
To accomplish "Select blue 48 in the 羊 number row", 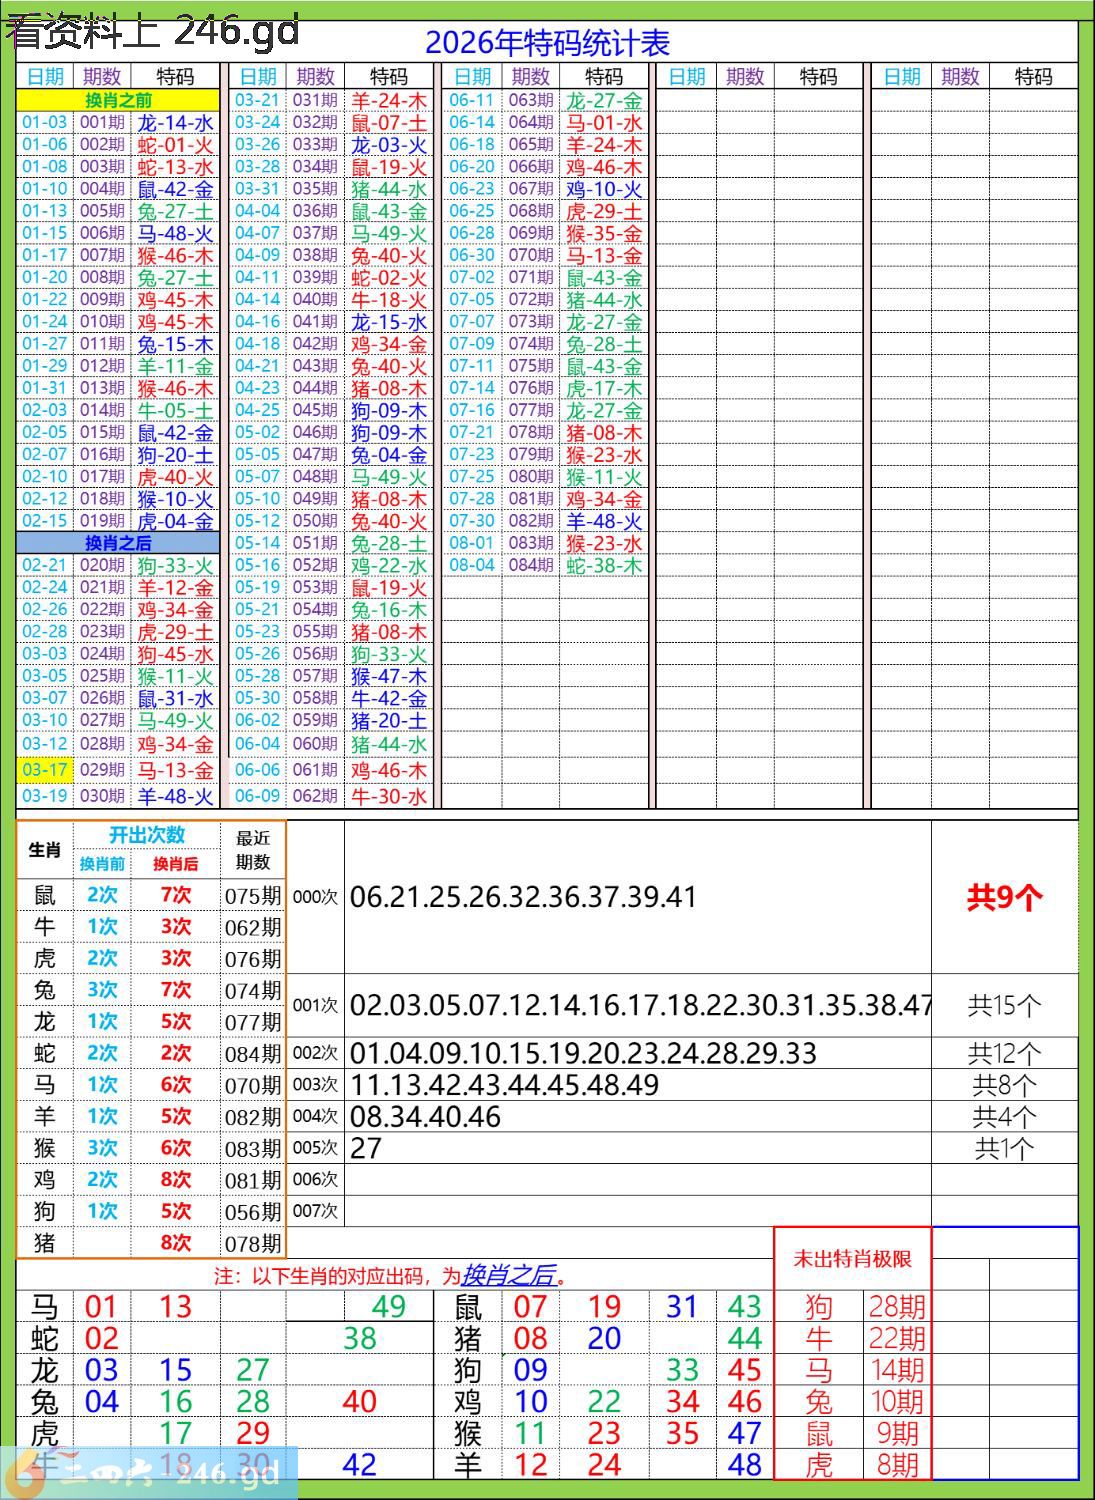I will point(745,1465).
